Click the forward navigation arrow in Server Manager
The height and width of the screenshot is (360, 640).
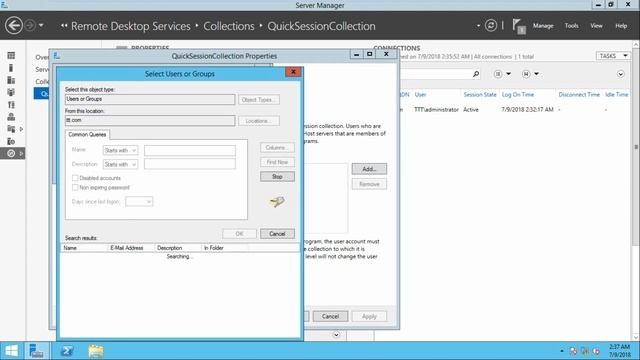point(30,25)
